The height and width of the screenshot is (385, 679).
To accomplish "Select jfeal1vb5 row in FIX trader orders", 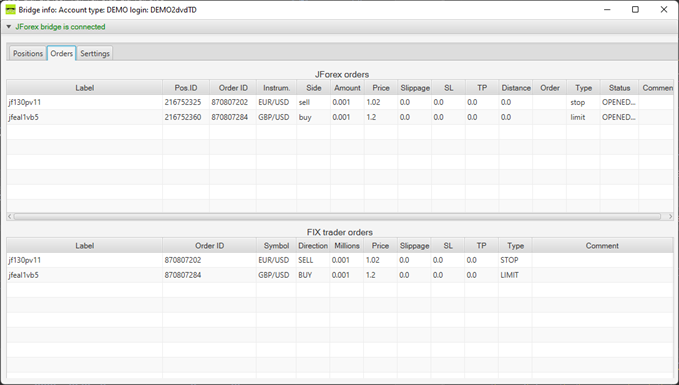I will tap(340, 275).
